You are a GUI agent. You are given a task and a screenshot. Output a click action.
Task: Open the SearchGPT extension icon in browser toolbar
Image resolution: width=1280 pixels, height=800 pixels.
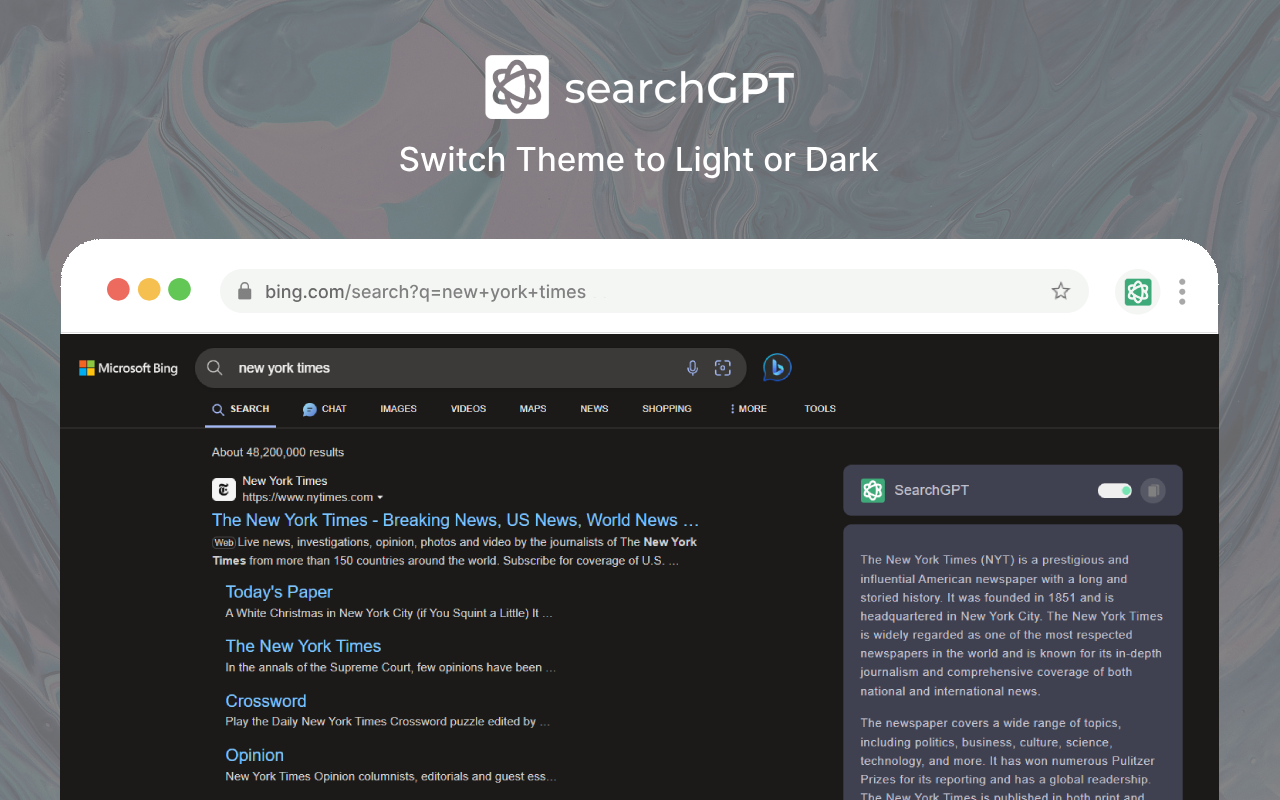tap(1138, 292)
